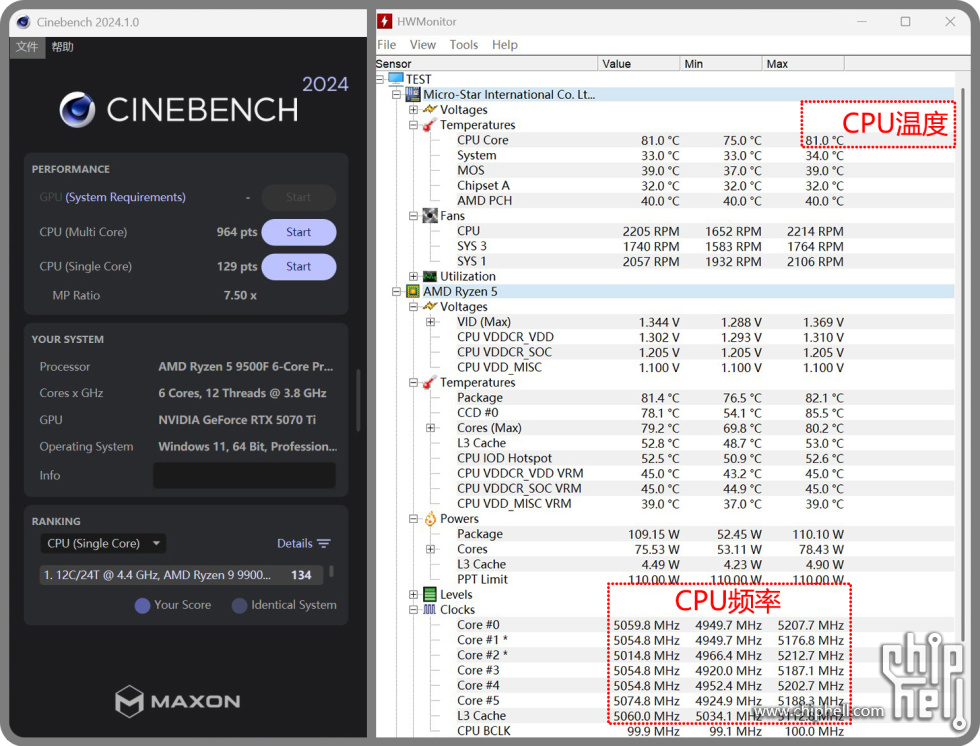Select the Identical System radio indicator
Image resolution: width=980 pixels, height=746 pixels.
pos(239,605)
